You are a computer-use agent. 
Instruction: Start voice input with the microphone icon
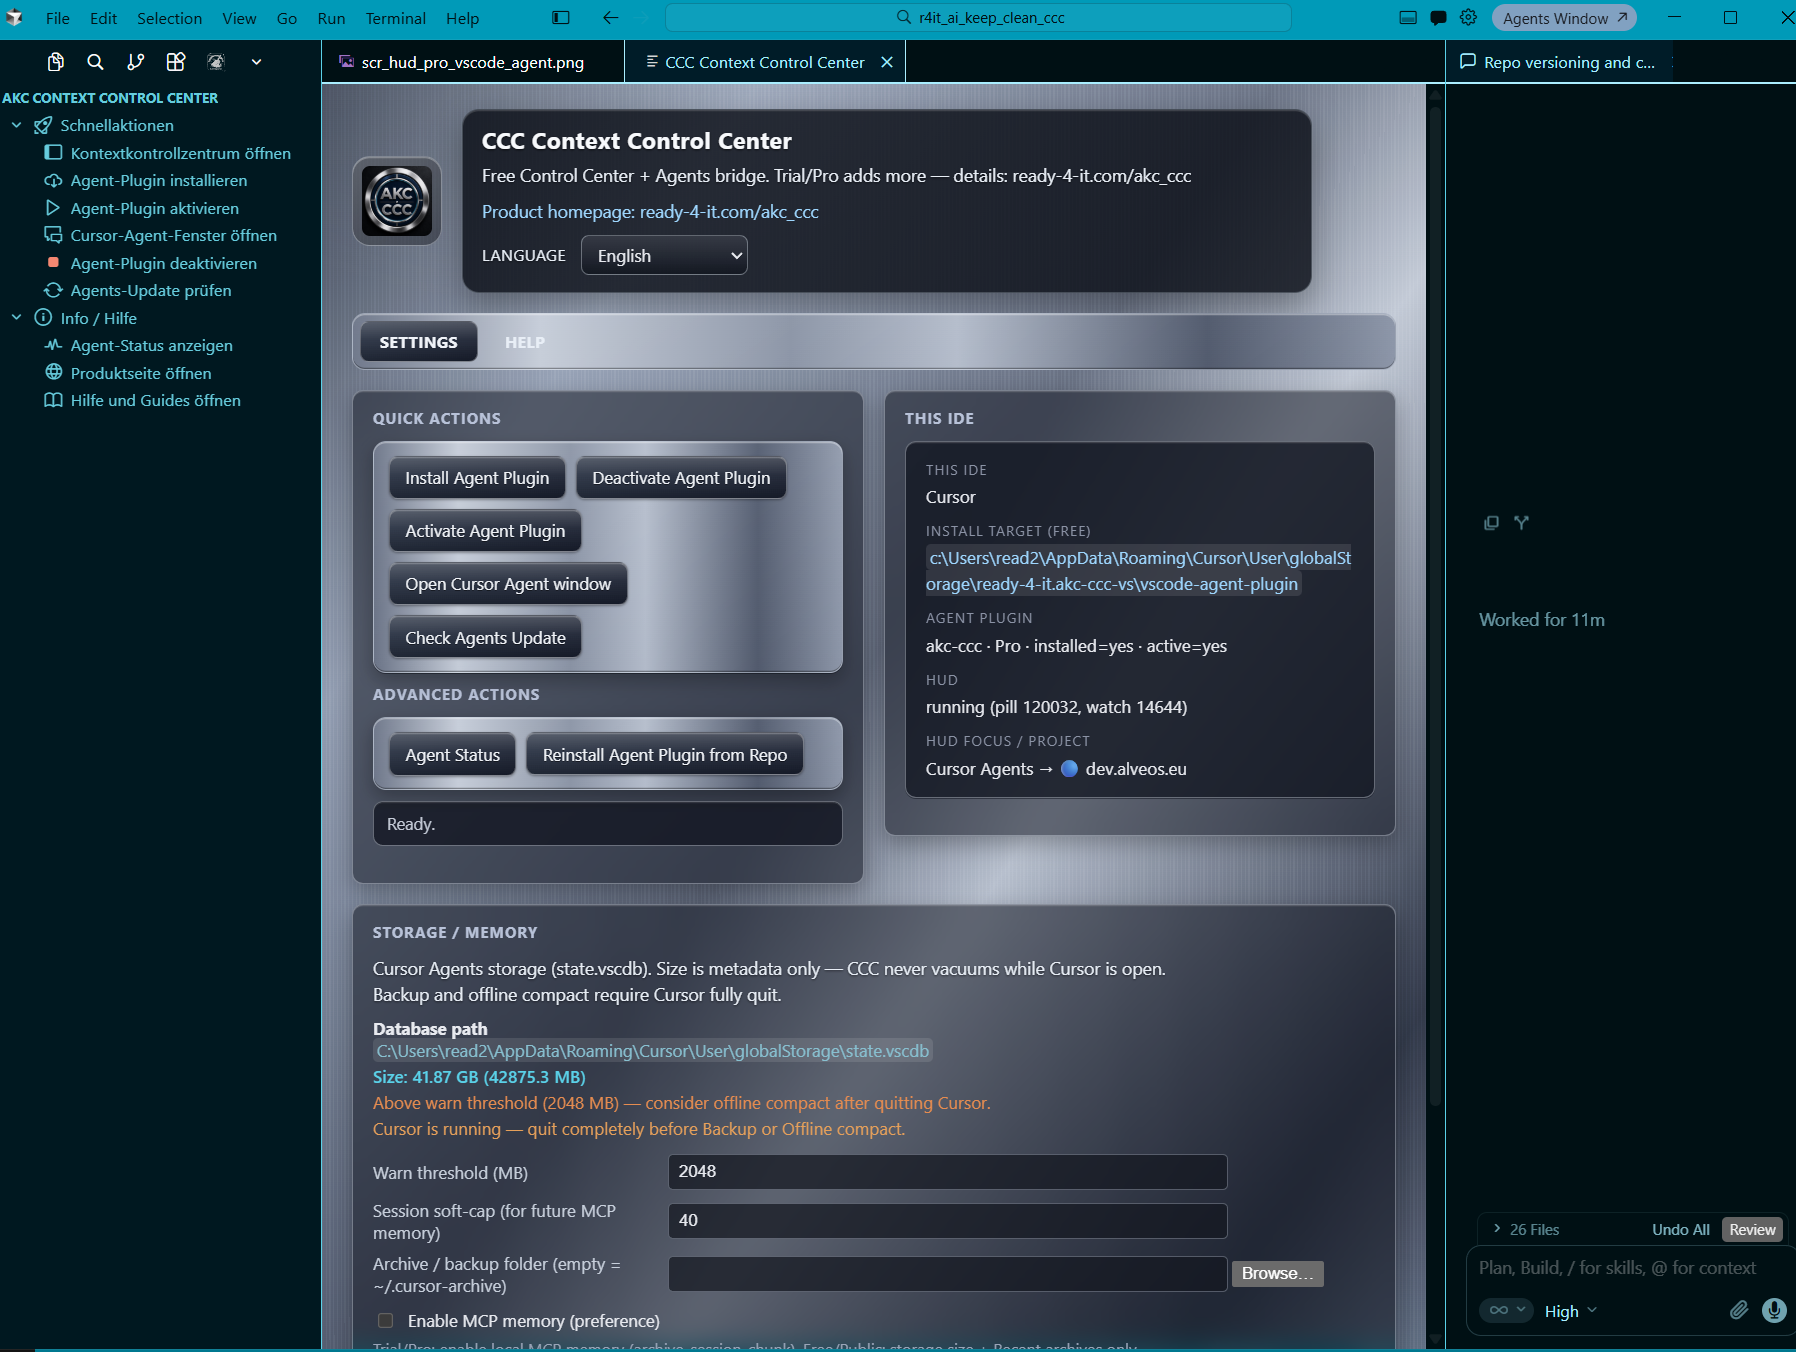pyautogui.click(x=1774, y=1310)
